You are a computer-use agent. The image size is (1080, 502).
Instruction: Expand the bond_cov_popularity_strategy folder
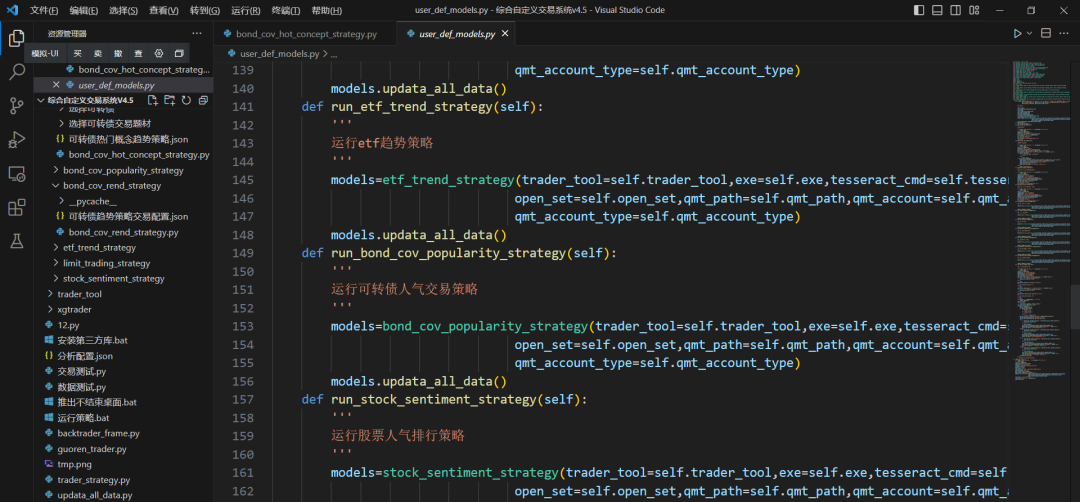tap(123, 170)
